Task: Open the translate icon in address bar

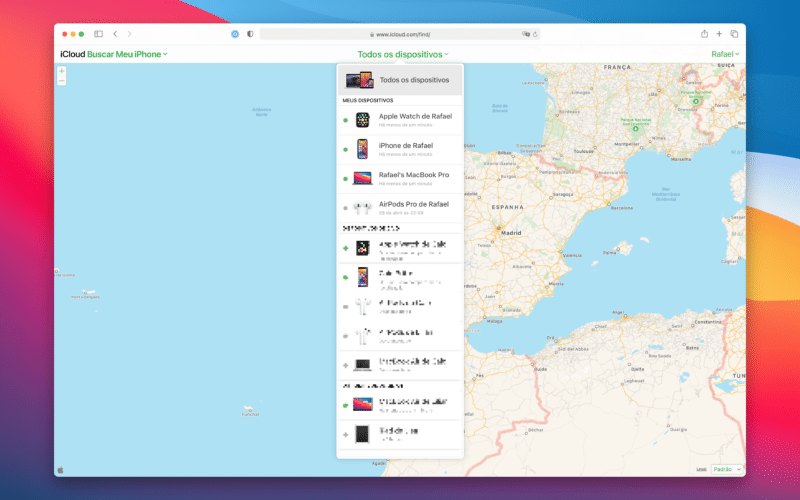Action: (526, 34)
